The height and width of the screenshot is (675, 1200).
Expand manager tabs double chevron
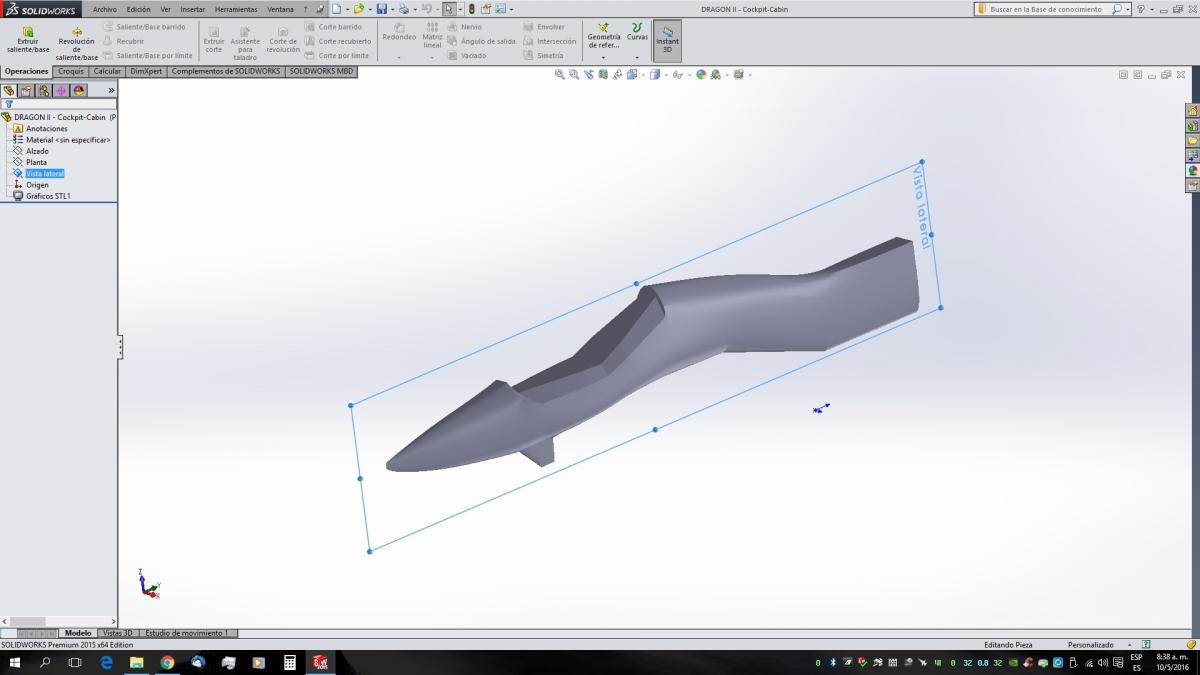(x=111, y=90)
